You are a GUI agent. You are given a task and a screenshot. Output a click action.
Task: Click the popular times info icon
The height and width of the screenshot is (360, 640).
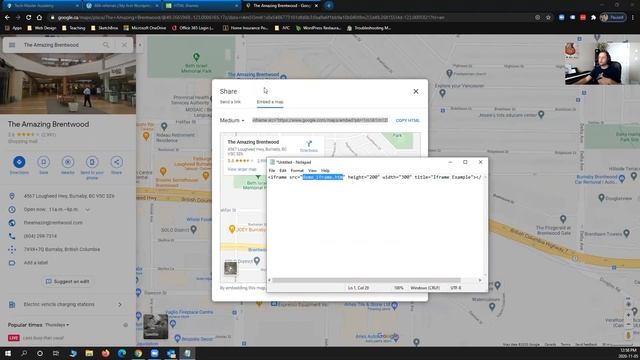[126, 325]
